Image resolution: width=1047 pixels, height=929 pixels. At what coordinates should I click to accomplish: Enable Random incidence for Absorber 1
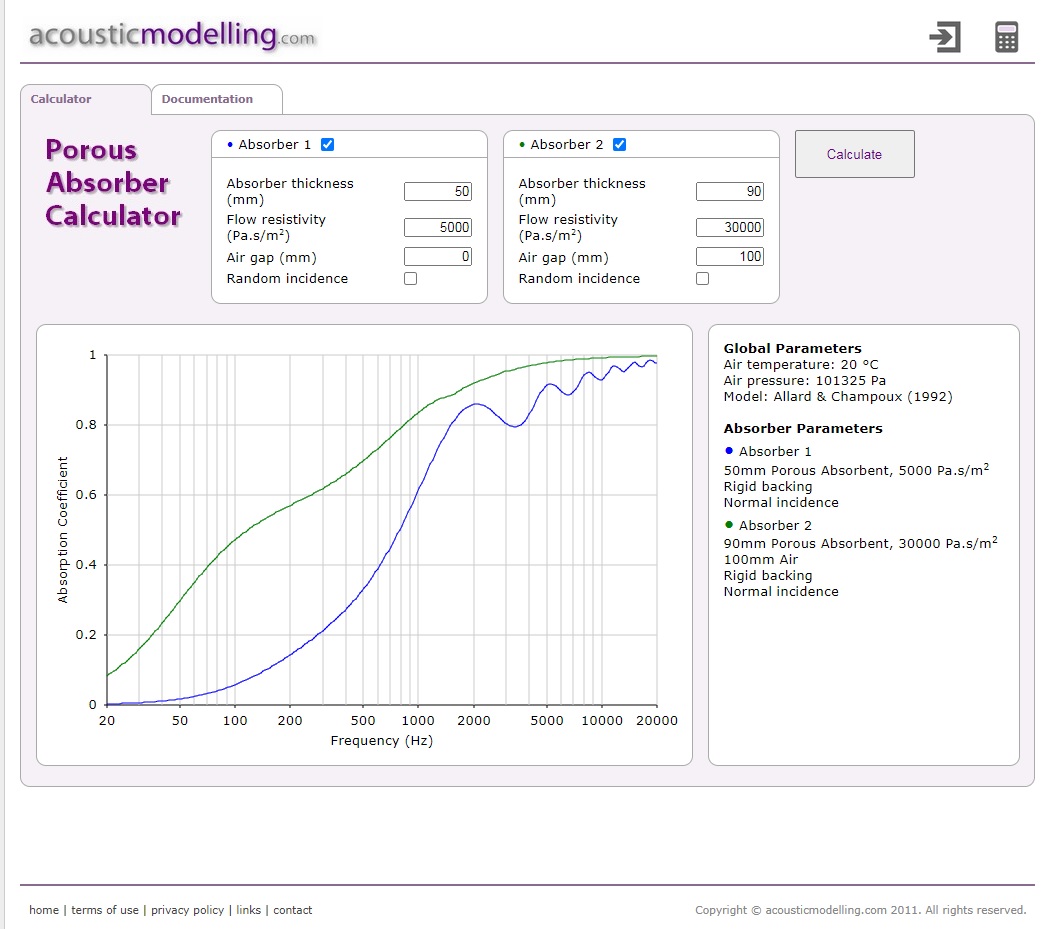pyautogui.click(x=410, y=279)
